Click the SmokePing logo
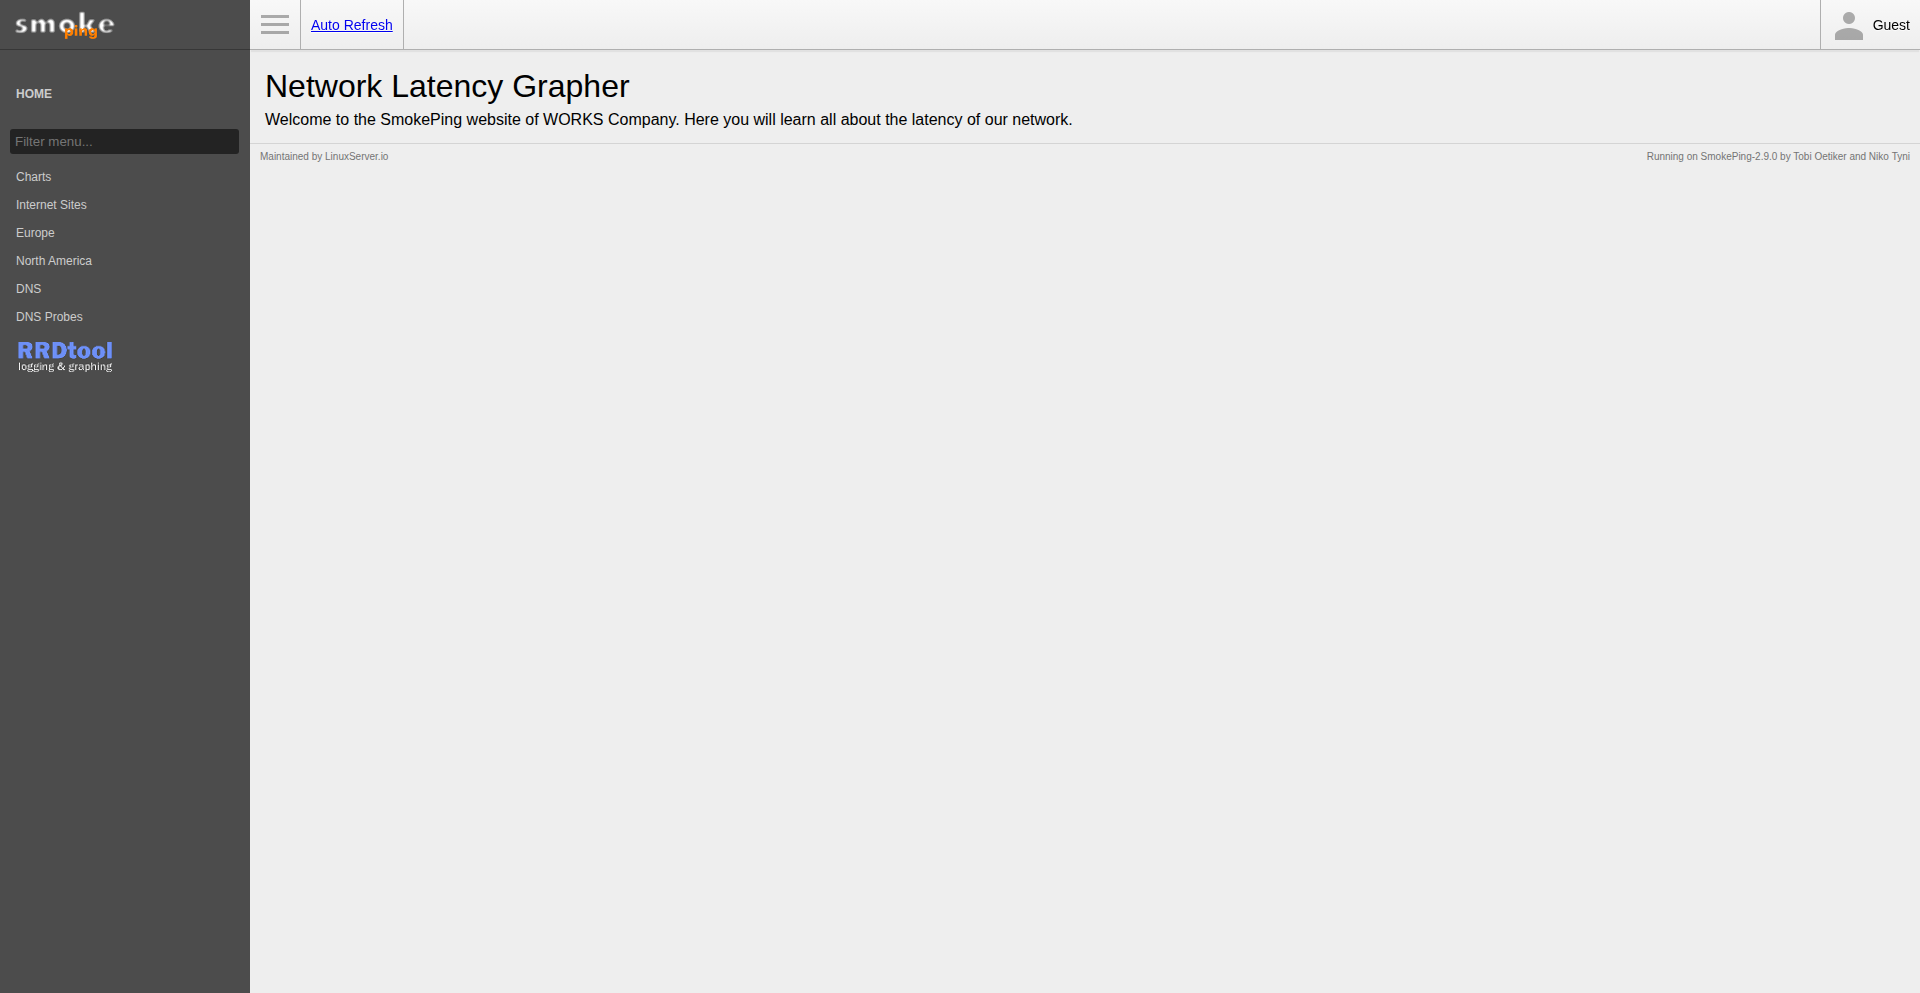This screenshot has height=993, width=1920. tap(65, 25)
